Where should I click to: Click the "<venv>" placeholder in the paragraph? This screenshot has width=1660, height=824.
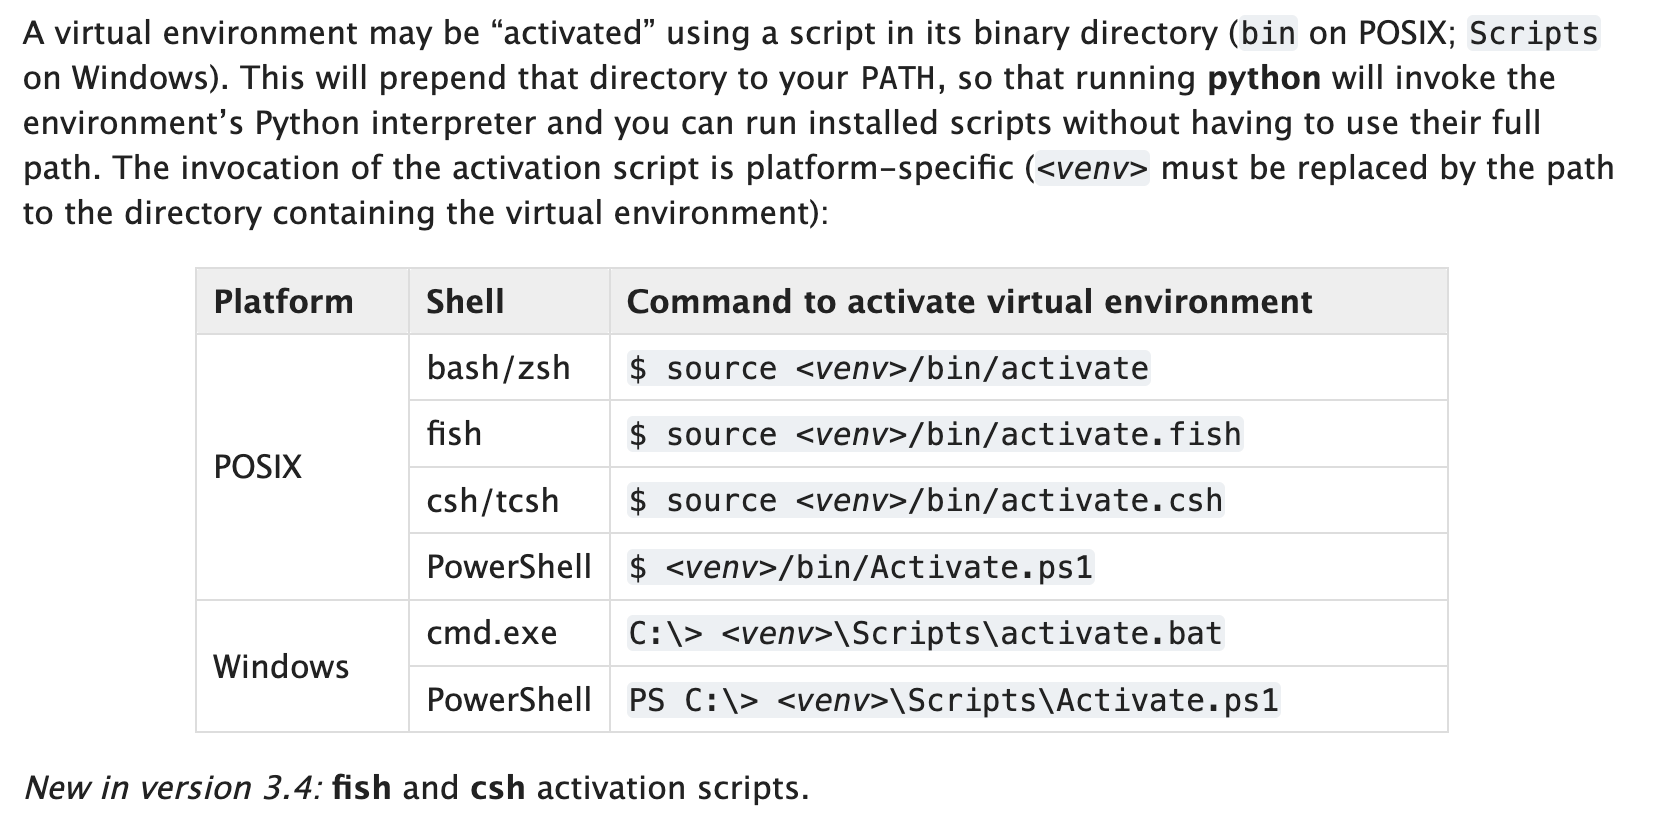coord(1091,168)
